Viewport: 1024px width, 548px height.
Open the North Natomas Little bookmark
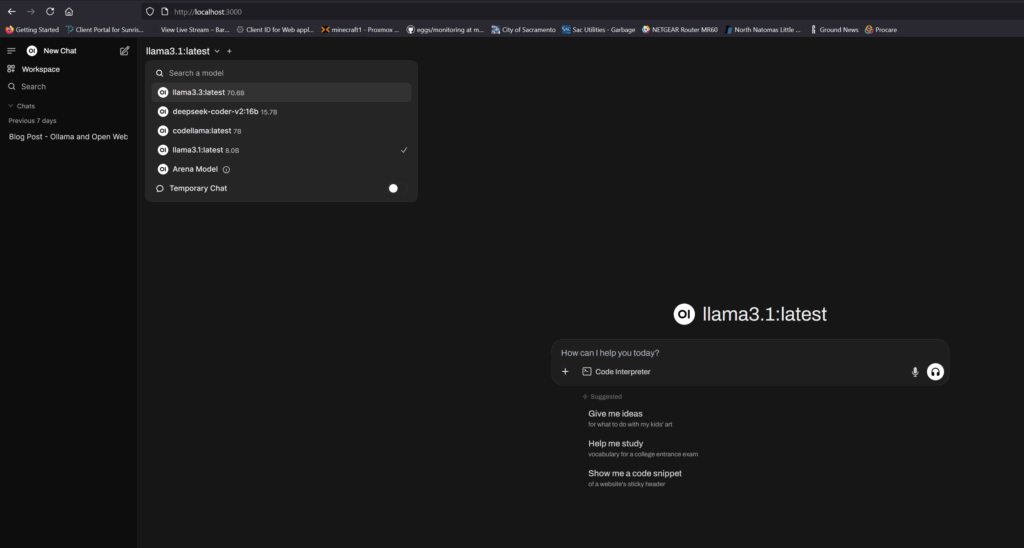[763, 29]
